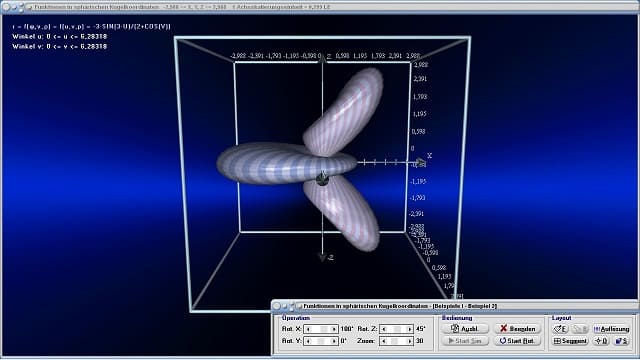Click the Beenden button
The width and height of the screenshot is (640, 360).
518,329
